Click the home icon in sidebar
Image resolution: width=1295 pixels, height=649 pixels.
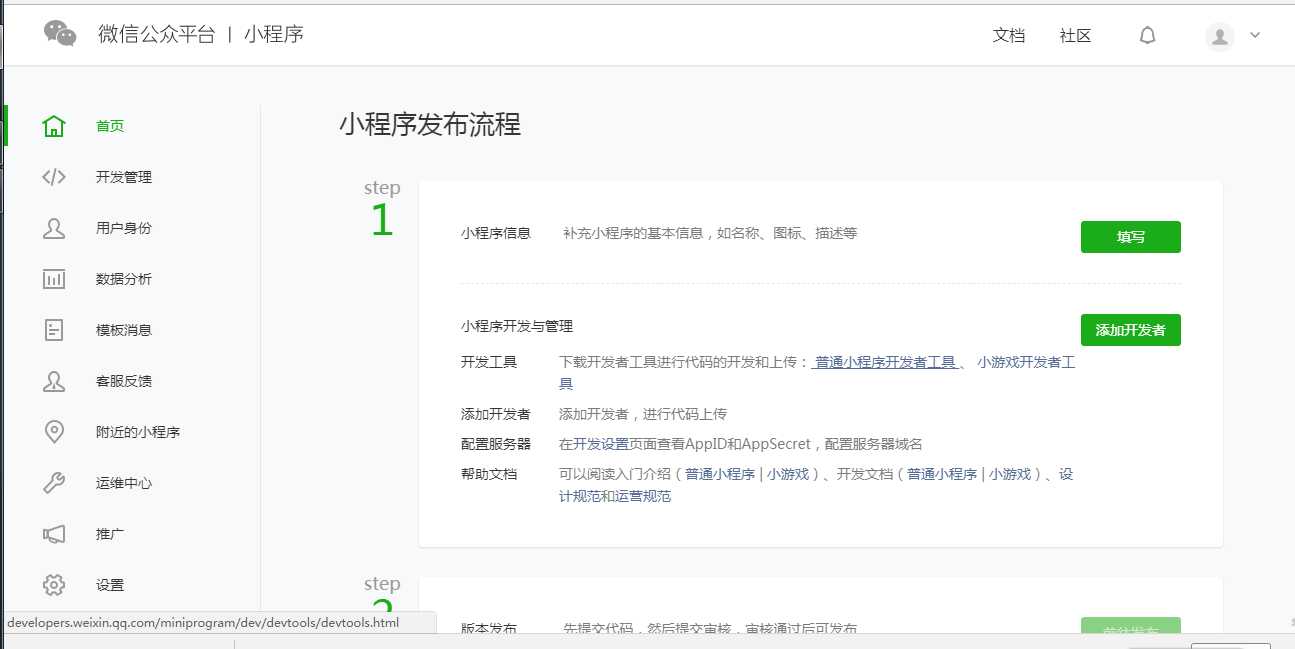[x=54, y=126]
